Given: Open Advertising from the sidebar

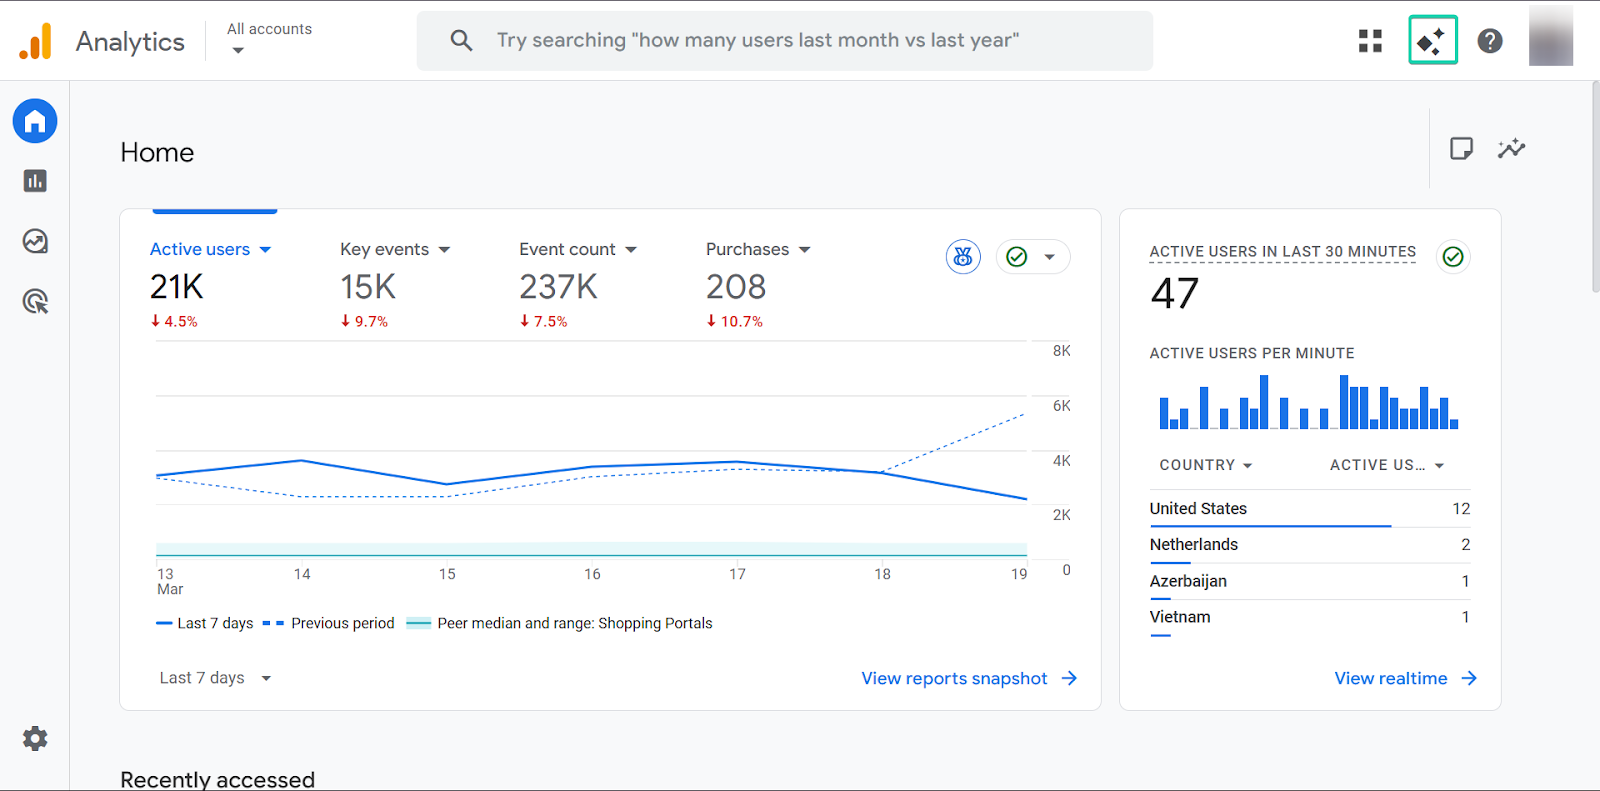Looking at the screenshot, I should (x=35, y=301).
